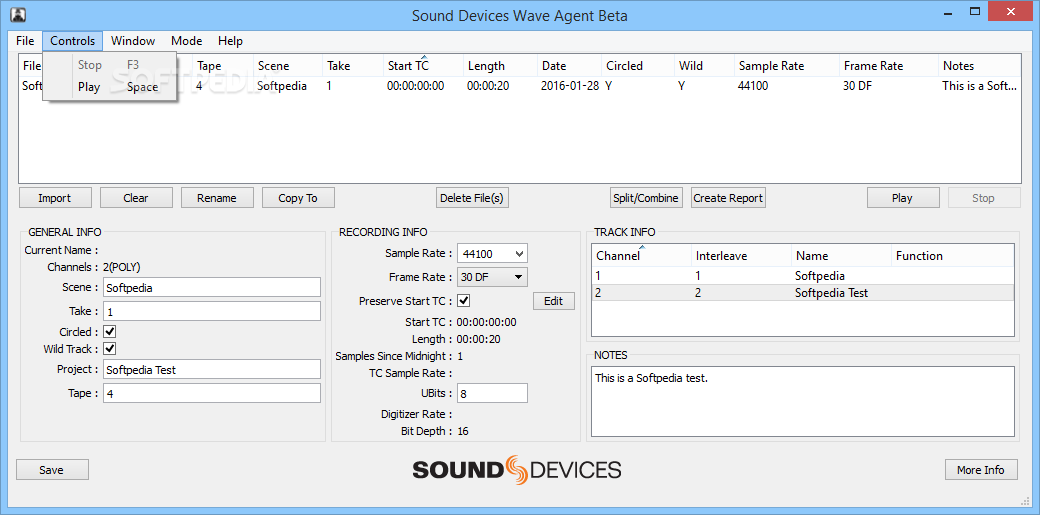Open the Sample Rate dropdown
Image resolution: width=1040 pixels, height=515 pixels.
(492, 253)
